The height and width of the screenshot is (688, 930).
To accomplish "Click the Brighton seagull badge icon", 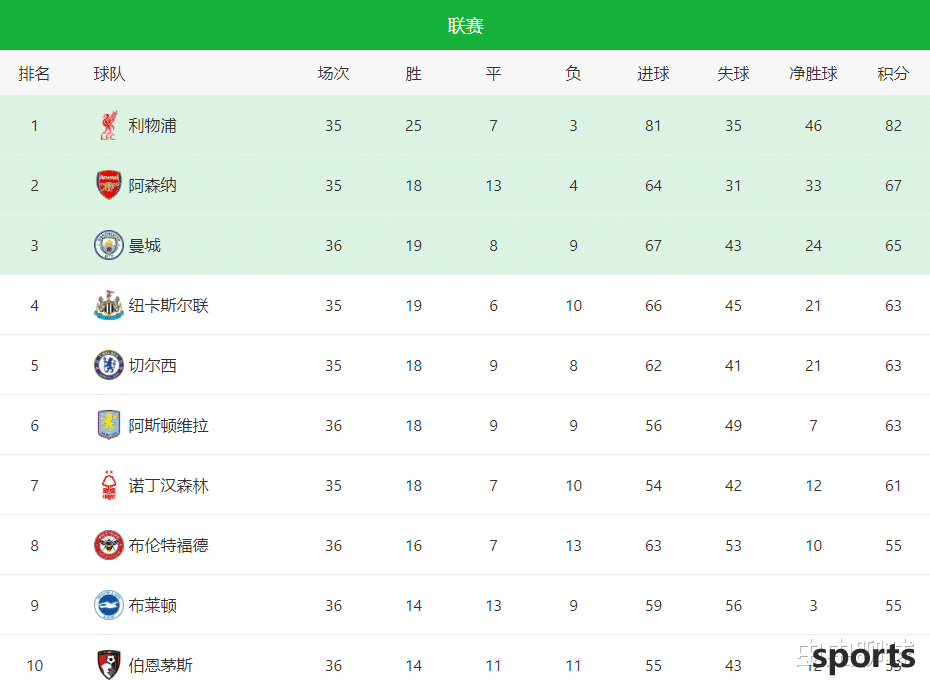I will click(109, 605).
